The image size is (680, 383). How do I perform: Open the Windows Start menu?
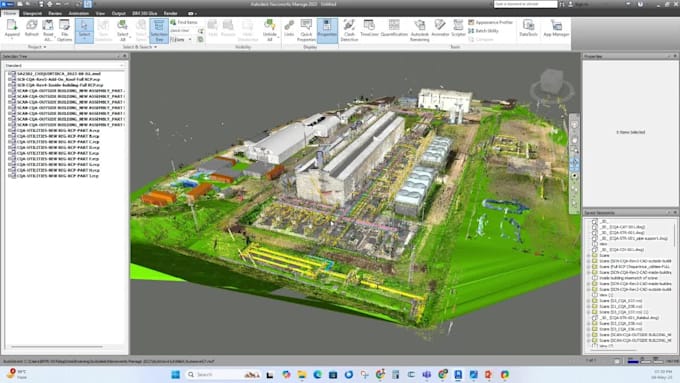[x=176, y=374]
